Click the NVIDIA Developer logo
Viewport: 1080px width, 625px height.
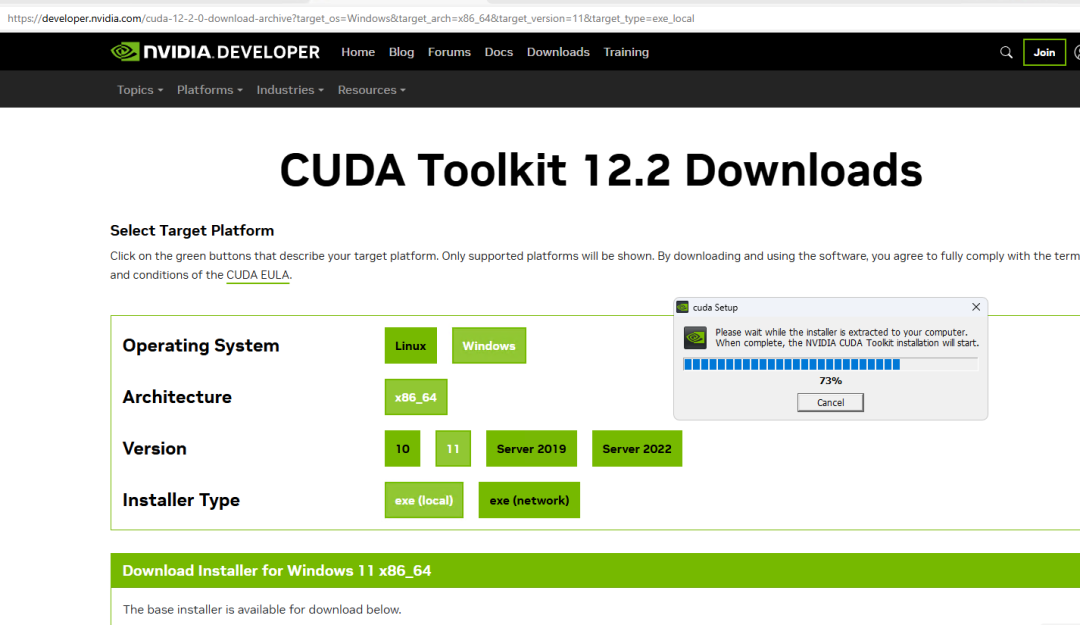pyautogui.click(x=215, y=52)
